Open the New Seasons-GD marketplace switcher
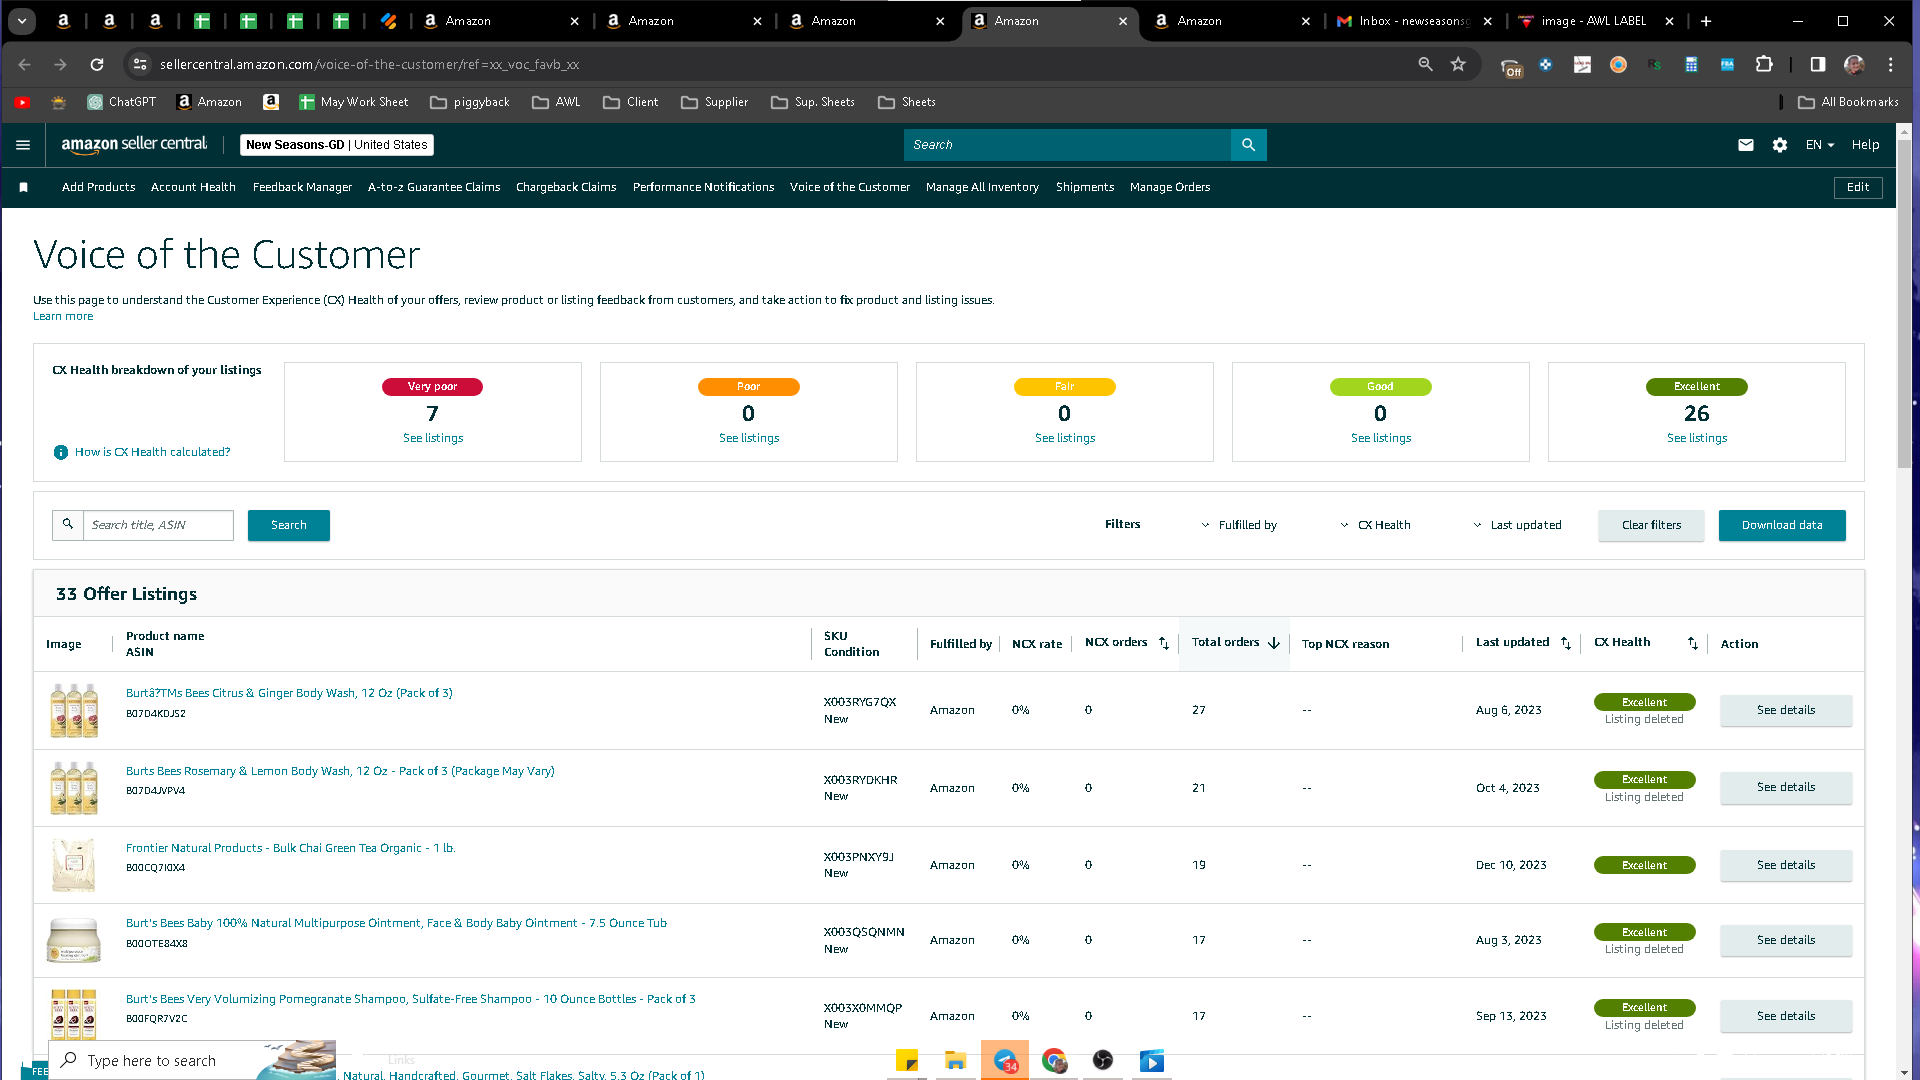1920x1080 pixels. 337,145
